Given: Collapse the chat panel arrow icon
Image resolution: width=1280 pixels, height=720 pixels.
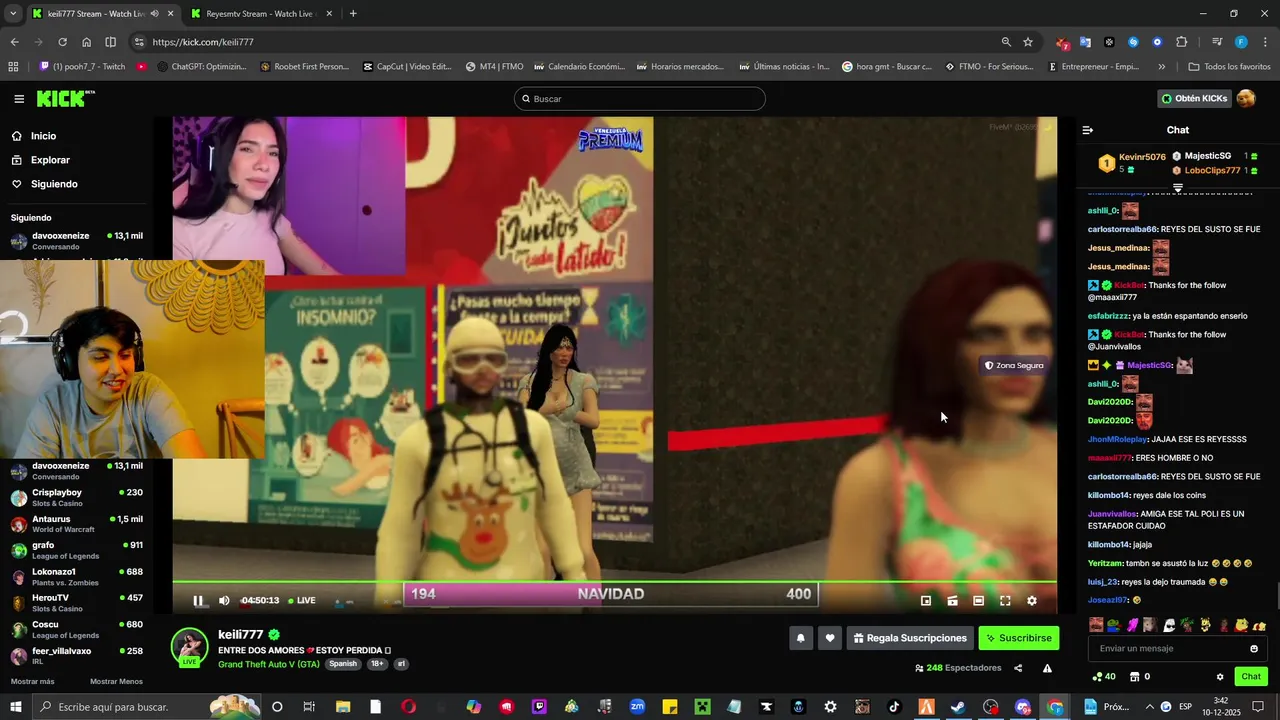Looking at the screenshot, I should coord(1088,130).
